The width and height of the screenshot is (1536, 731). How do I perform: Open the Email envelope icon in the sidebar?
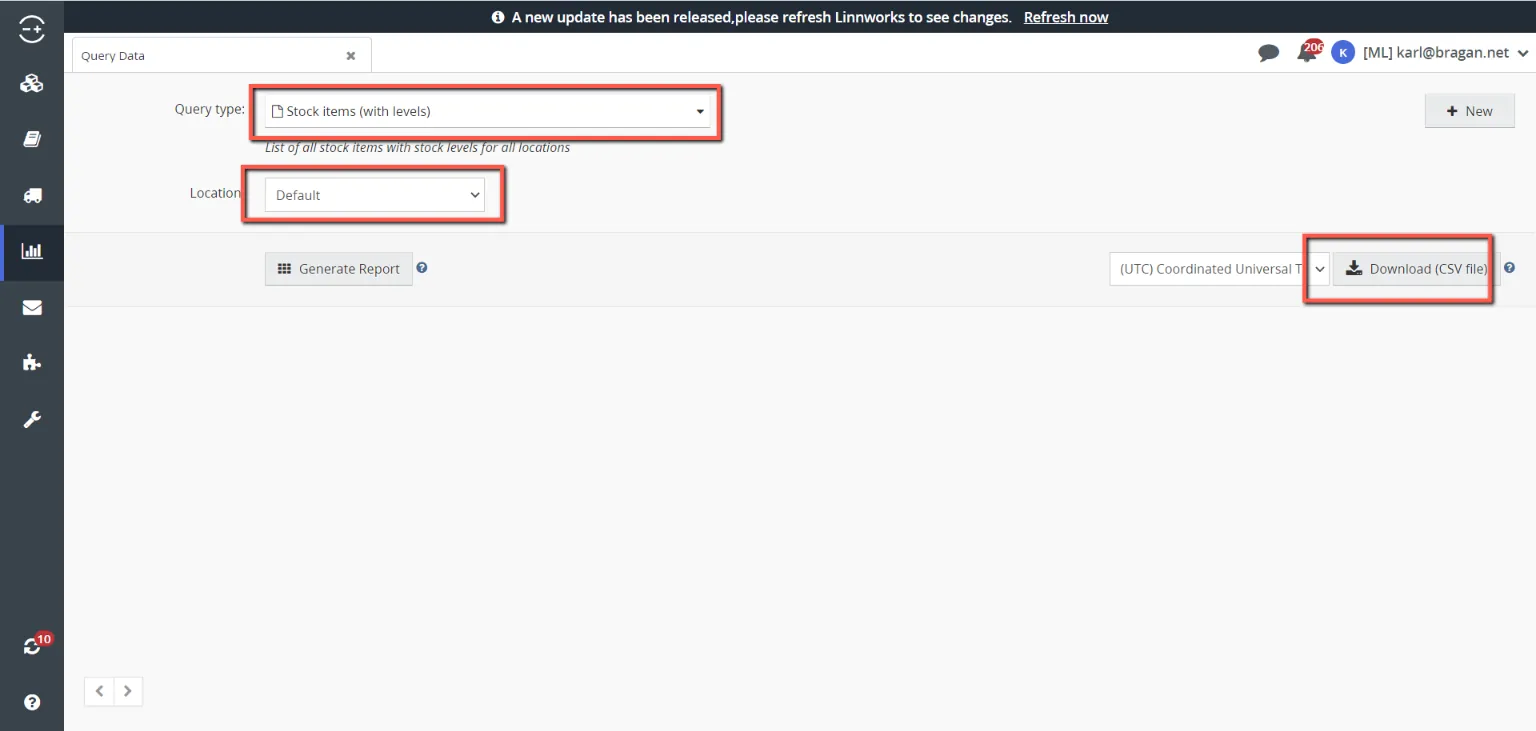(x=32, y=307)
